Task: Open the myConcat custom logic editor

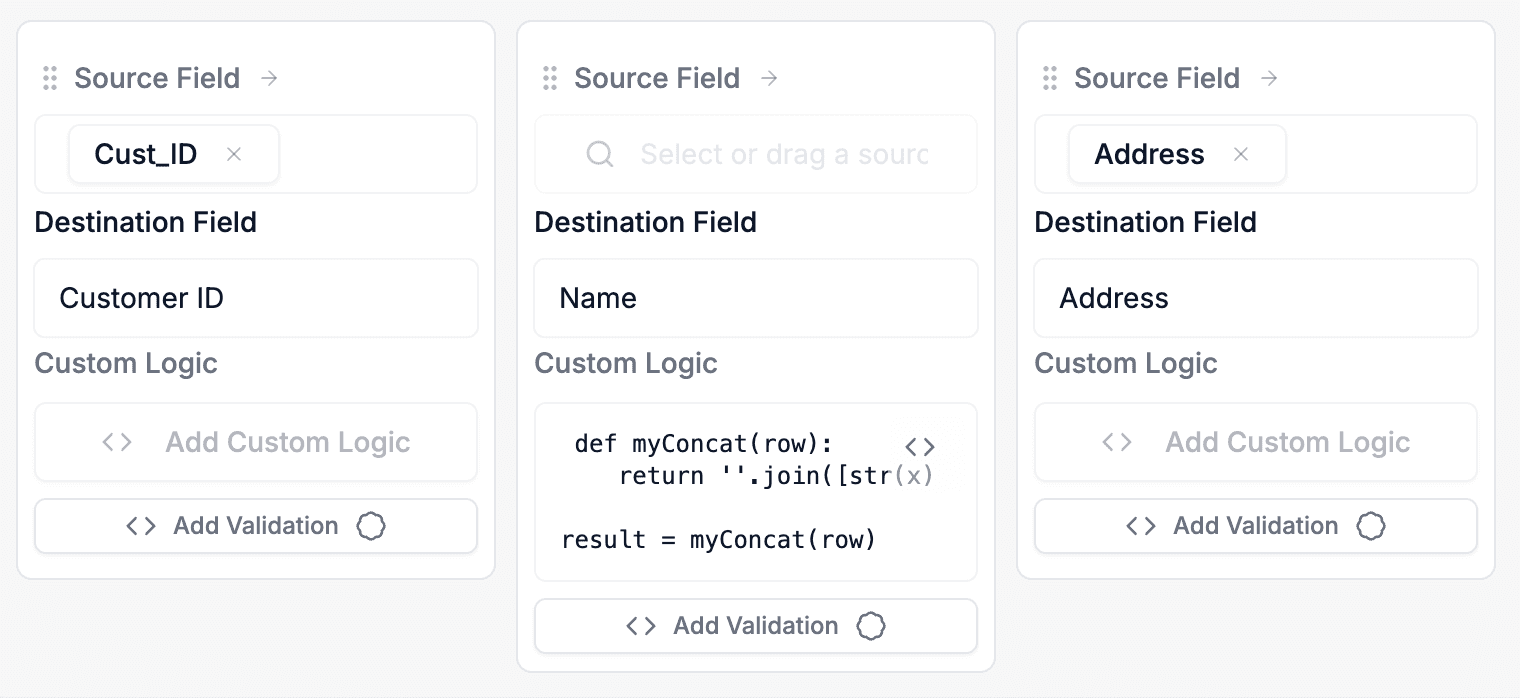Action: (756, 492)
